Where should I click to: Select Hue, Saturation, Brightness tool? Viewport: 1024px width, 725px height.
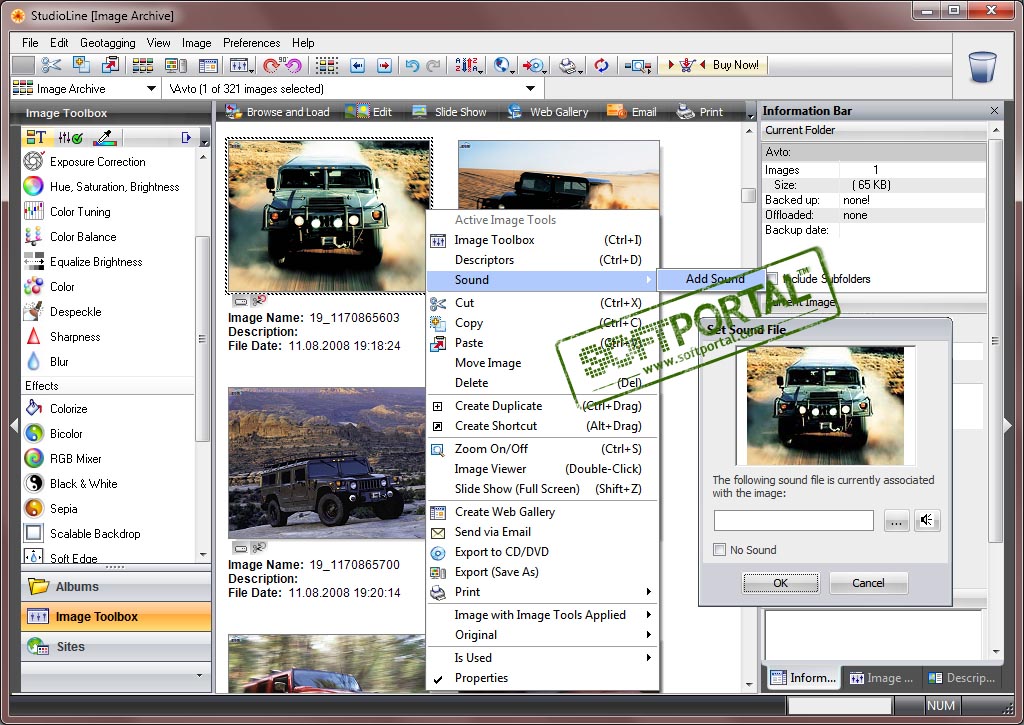(114, 187)
